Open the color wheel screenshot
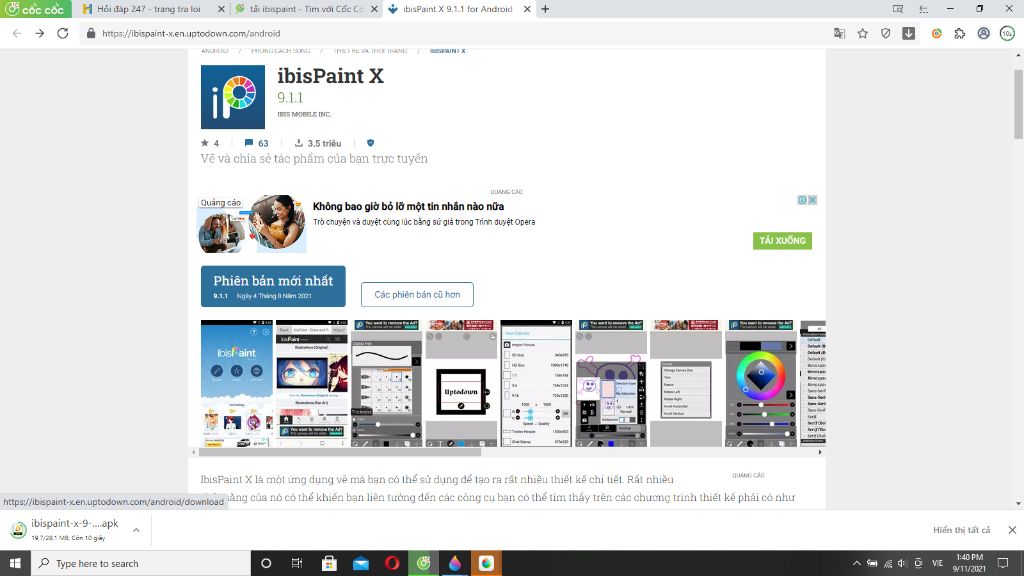 pos(761,383)
